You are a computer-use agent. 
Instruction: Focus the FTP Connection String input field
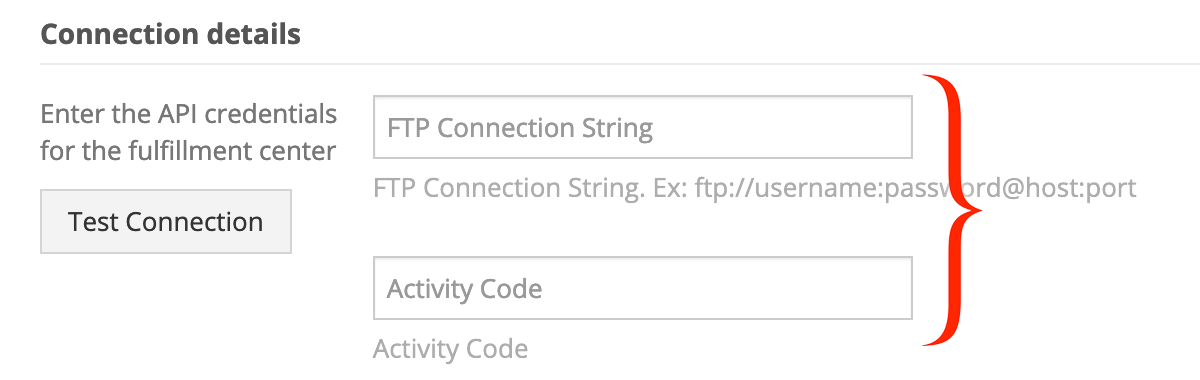[x=643, y=127]
